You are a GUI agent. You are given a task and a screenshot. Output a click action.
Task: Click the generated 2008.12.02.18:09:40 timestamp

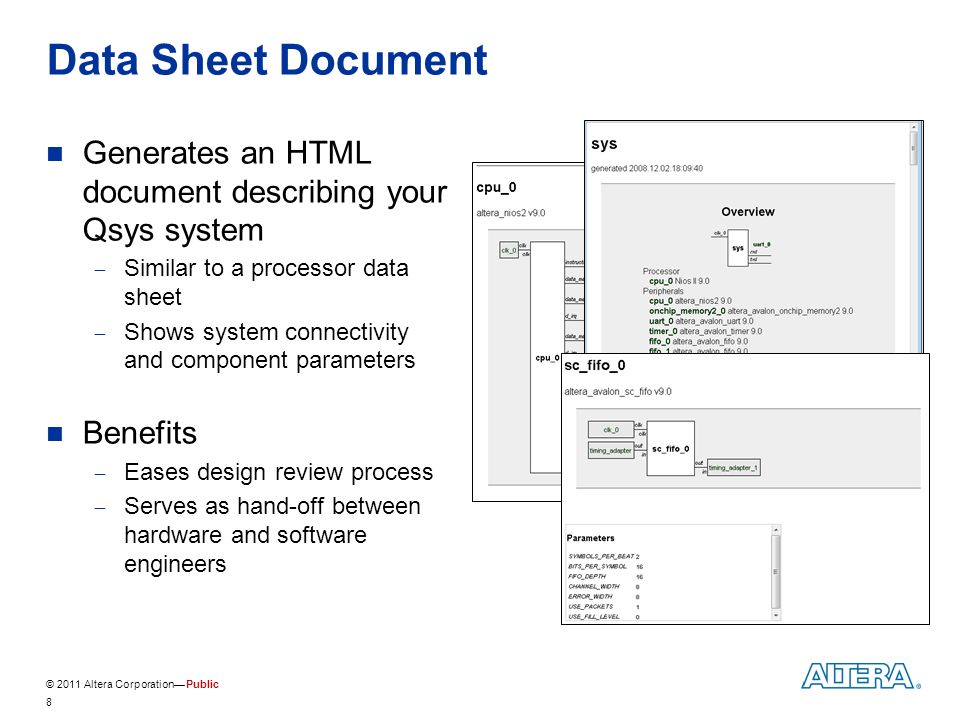(x=647, y=168)
